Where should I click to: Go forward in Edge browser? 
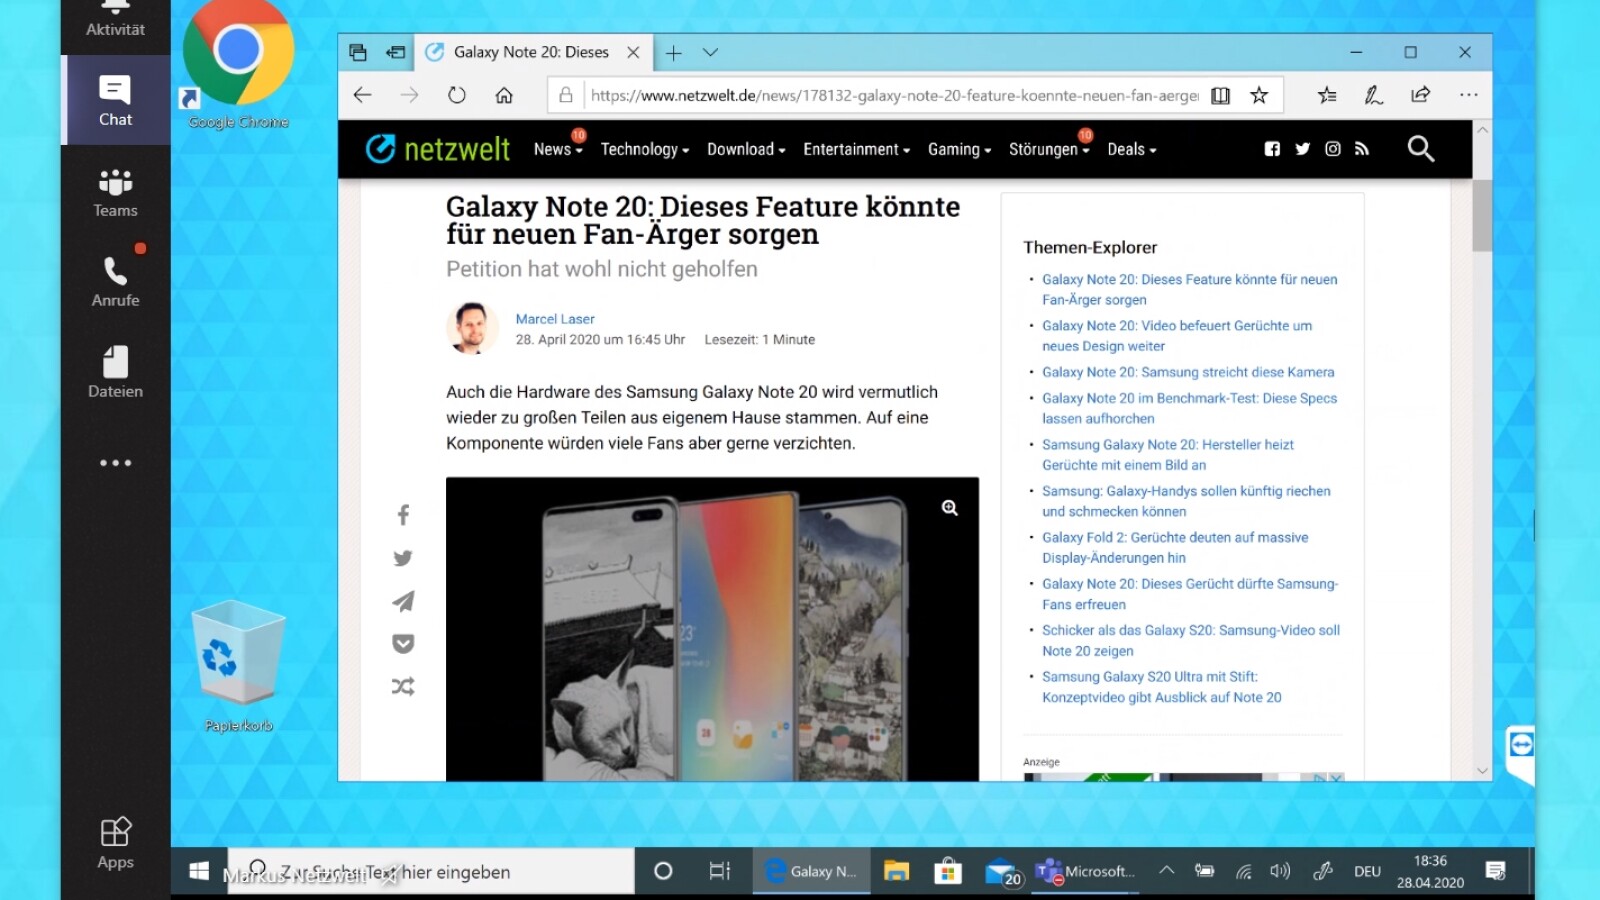point(409,95)
